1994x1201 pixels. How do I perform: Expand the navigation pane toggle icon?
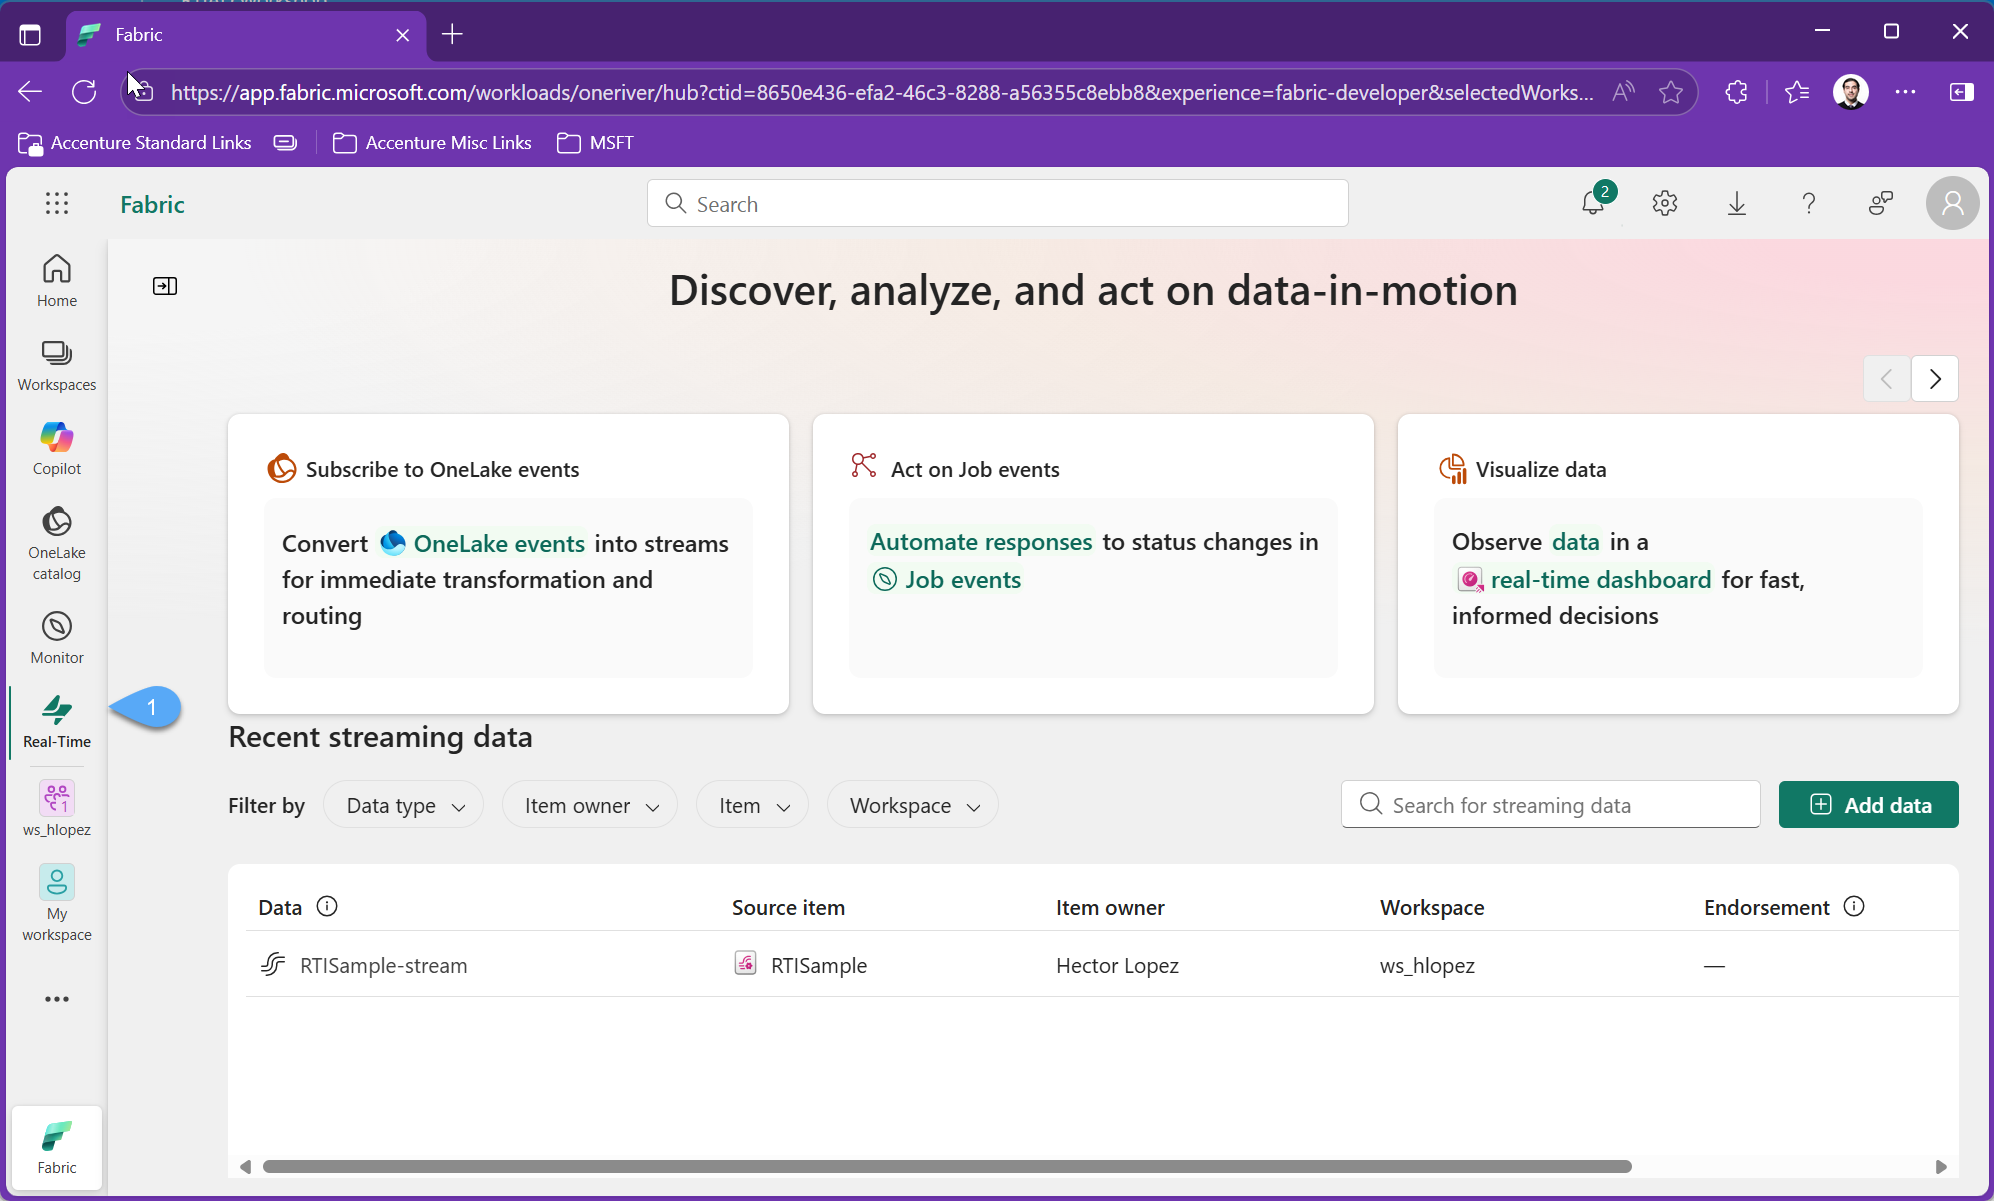point(165,286)
